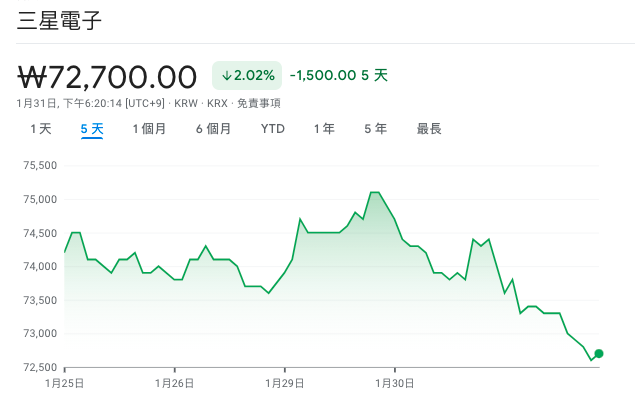This screenshot has height=399, width=635.
Task: Click the 1月29日 axis date marker
Action: (285, 383)
